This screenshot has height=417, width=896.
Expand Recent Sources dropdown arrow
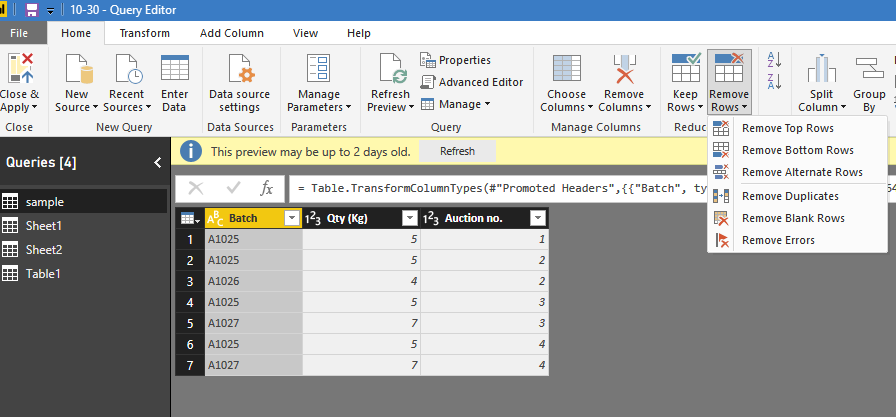click(x=148, y=108)
